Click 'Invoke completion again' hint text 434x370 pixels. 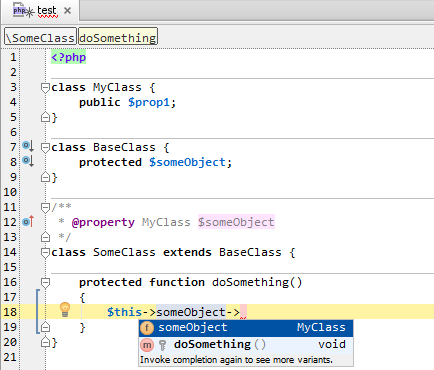click(x=236, y=360)
